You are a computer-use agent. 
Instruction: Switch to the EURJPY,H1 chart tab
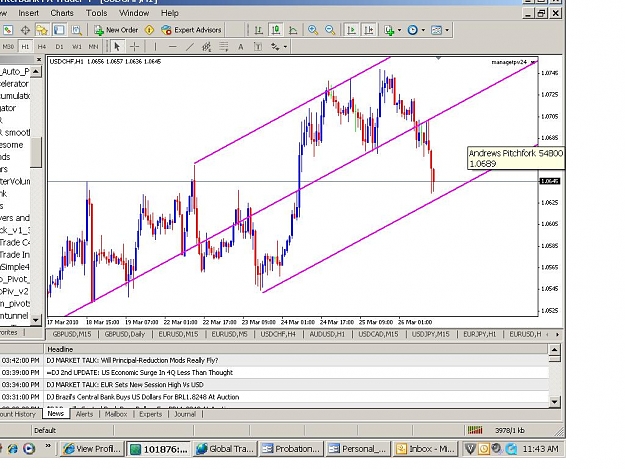pyautogui.click(x=480, y=334)
